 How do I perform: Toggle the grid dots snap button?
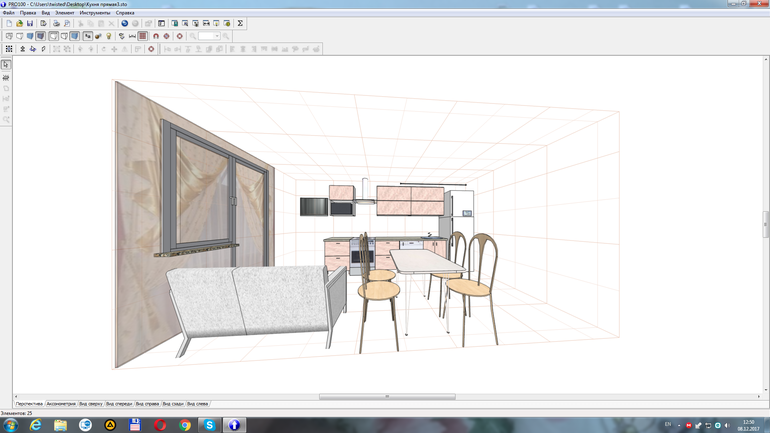9,49
